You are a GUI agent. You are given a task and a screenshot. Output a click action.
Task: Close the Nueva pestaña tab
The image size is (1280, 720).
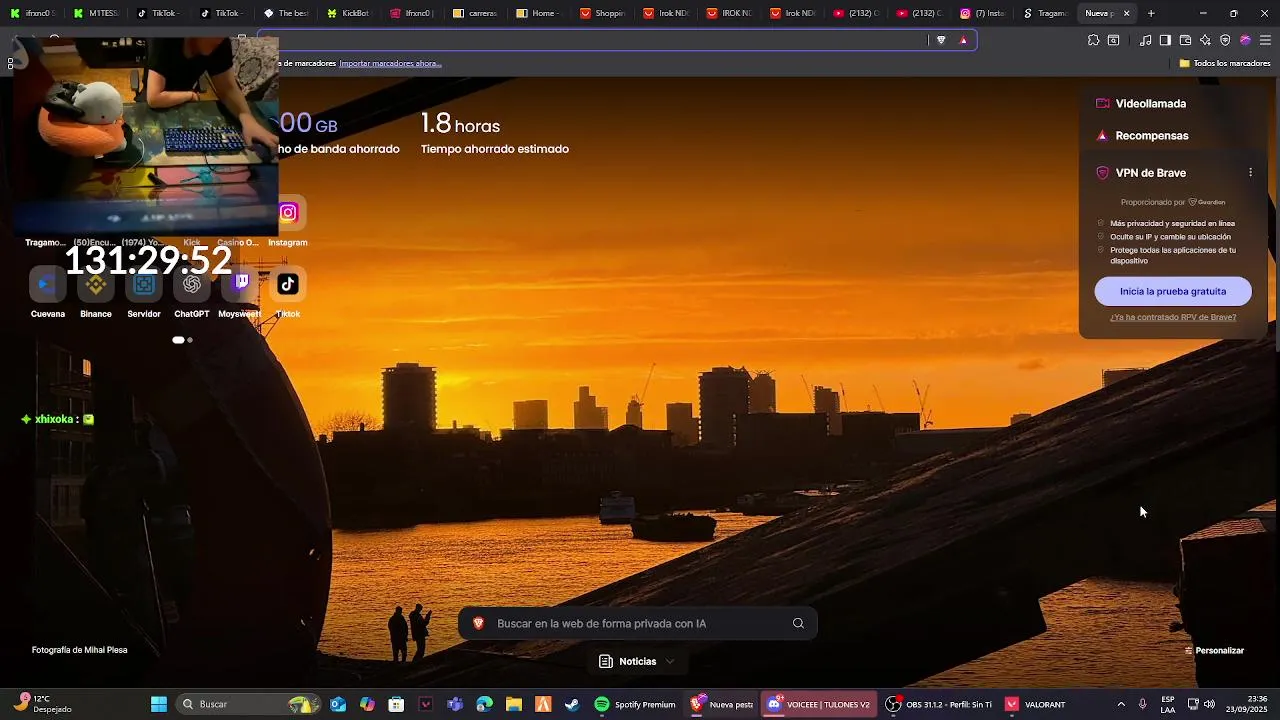click(1127, 13)
